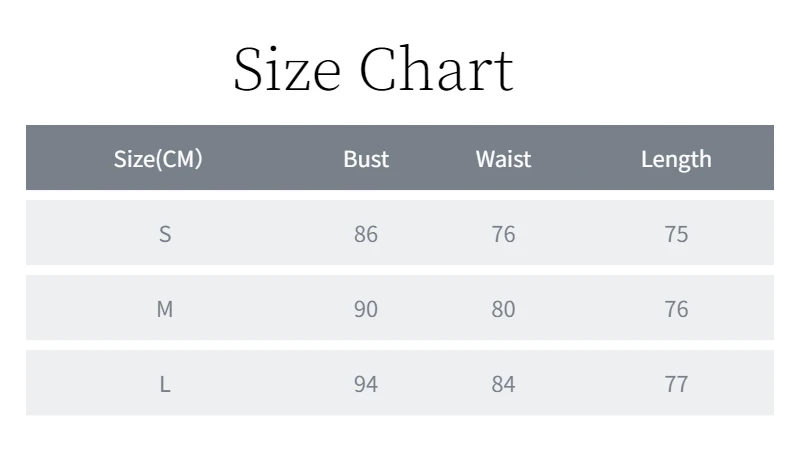Click the Size Chart title
This screenshot has height=450, width=800.
373,69
